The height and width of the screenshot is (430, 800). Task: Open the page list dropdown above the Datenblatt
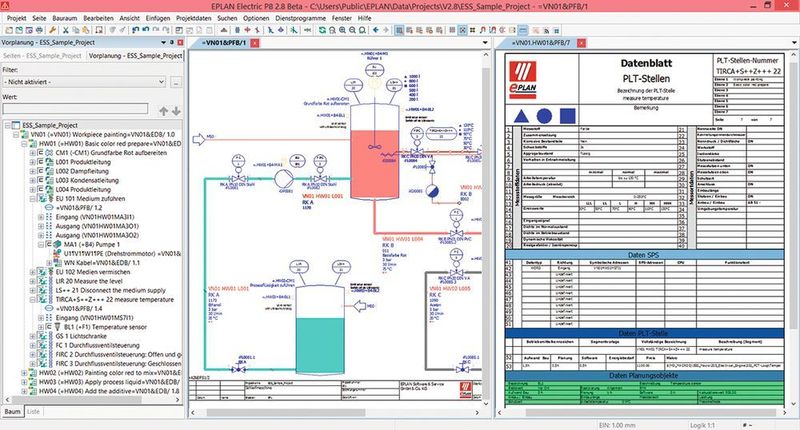coord(794,43)
